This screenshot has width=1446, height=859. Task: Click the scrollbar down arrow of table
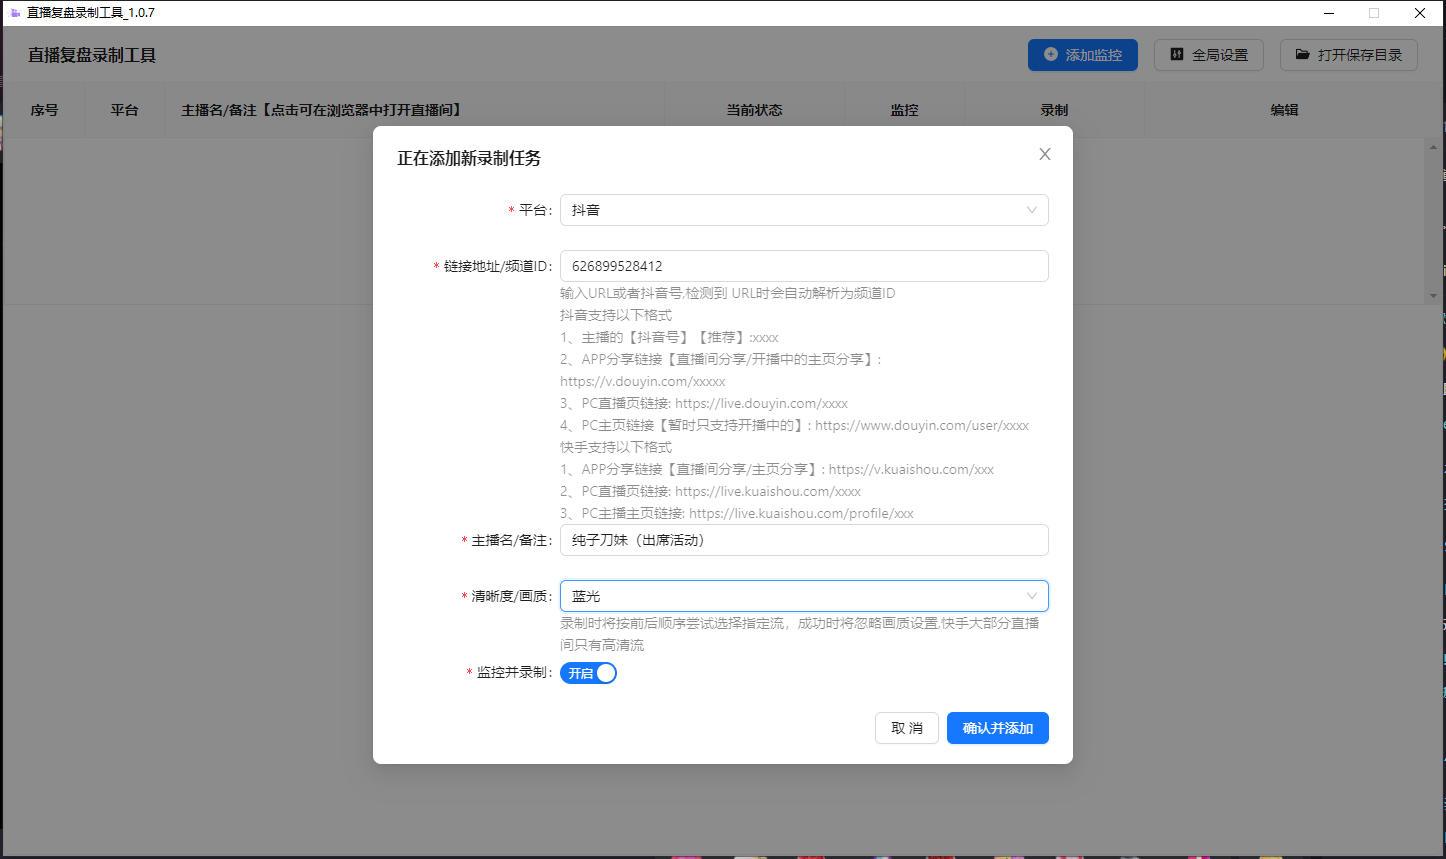tap(1433, 296)
